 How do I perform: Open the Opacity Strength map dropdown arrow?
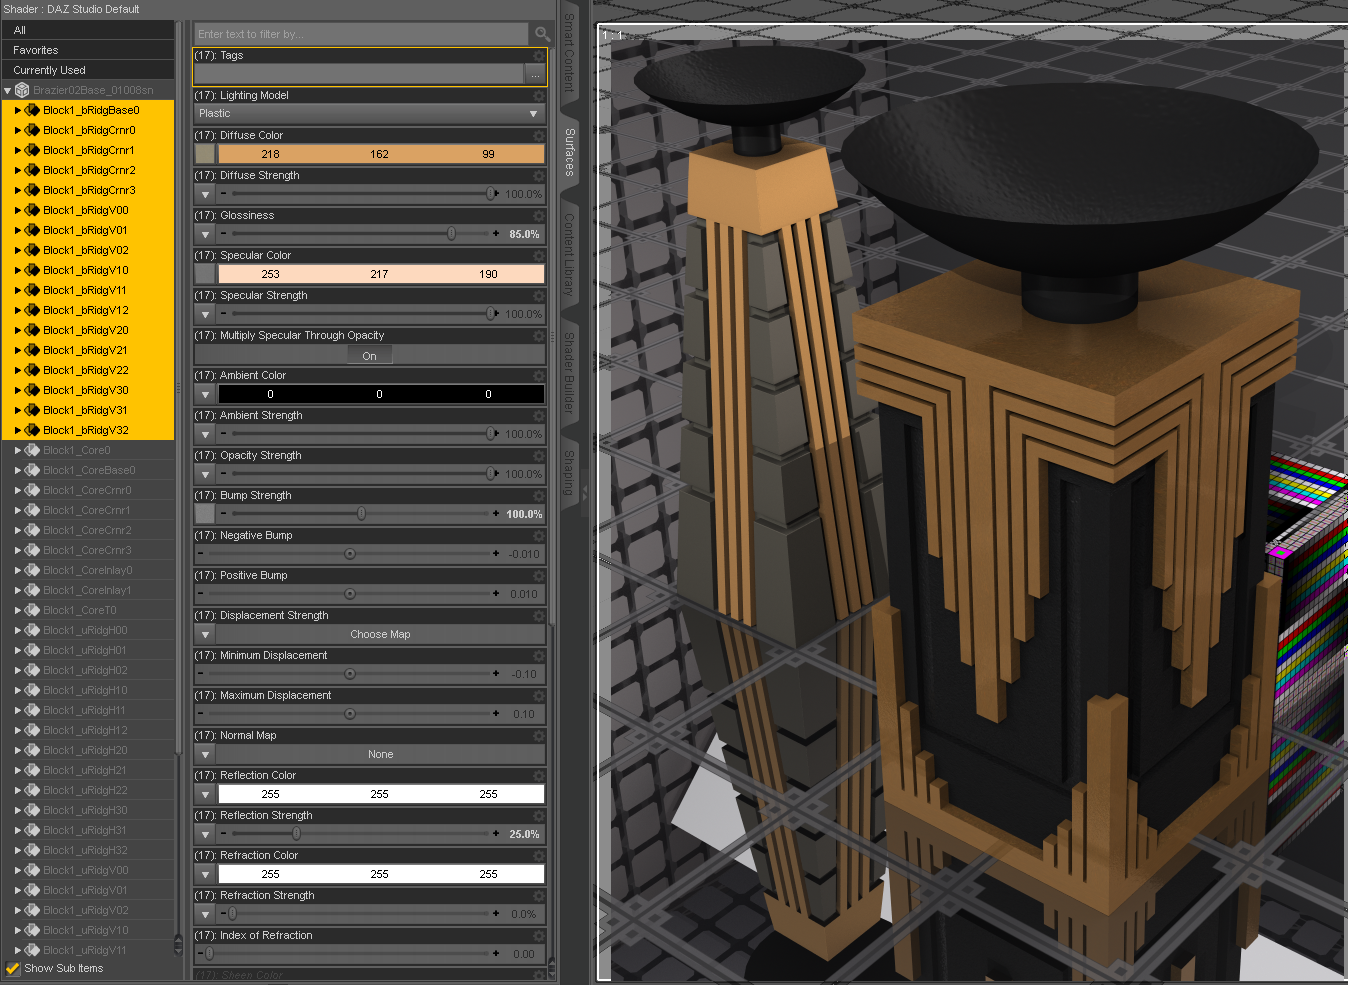pos(205,474)
